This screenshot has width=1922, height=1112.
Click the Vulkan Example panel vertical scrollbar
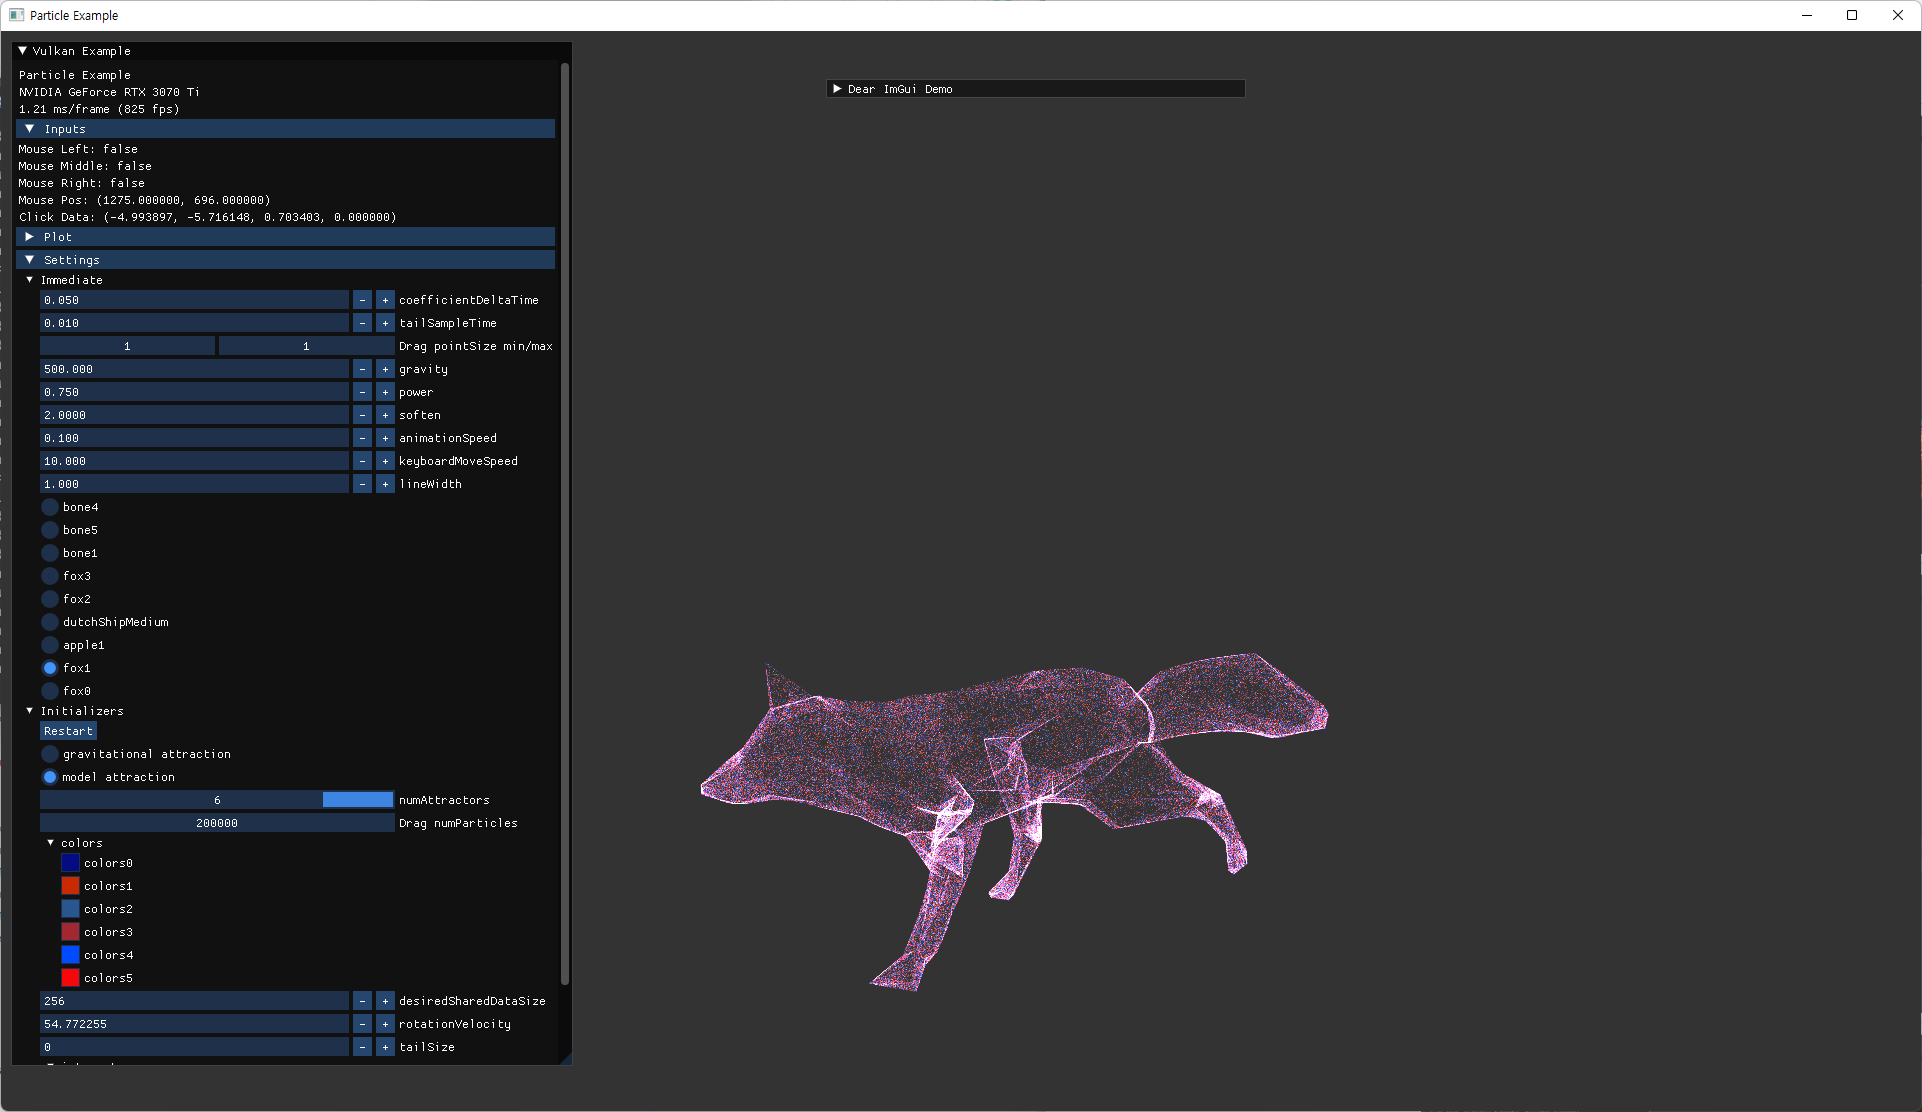[x=565, y=524]
